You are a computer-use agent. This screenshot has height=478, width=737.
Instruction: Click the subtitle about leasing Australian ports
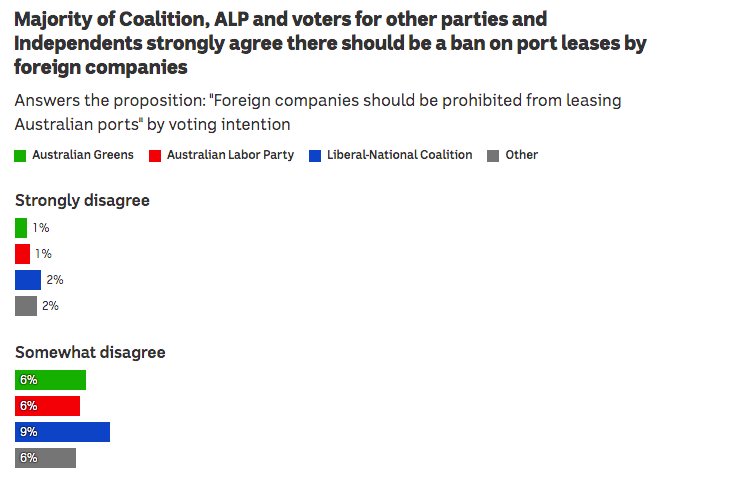click(318, 112)
